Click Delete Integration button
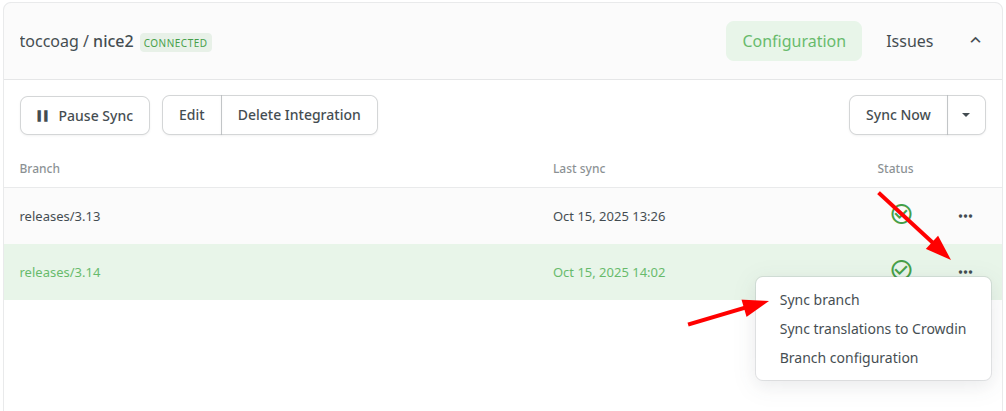 (299, 115)
